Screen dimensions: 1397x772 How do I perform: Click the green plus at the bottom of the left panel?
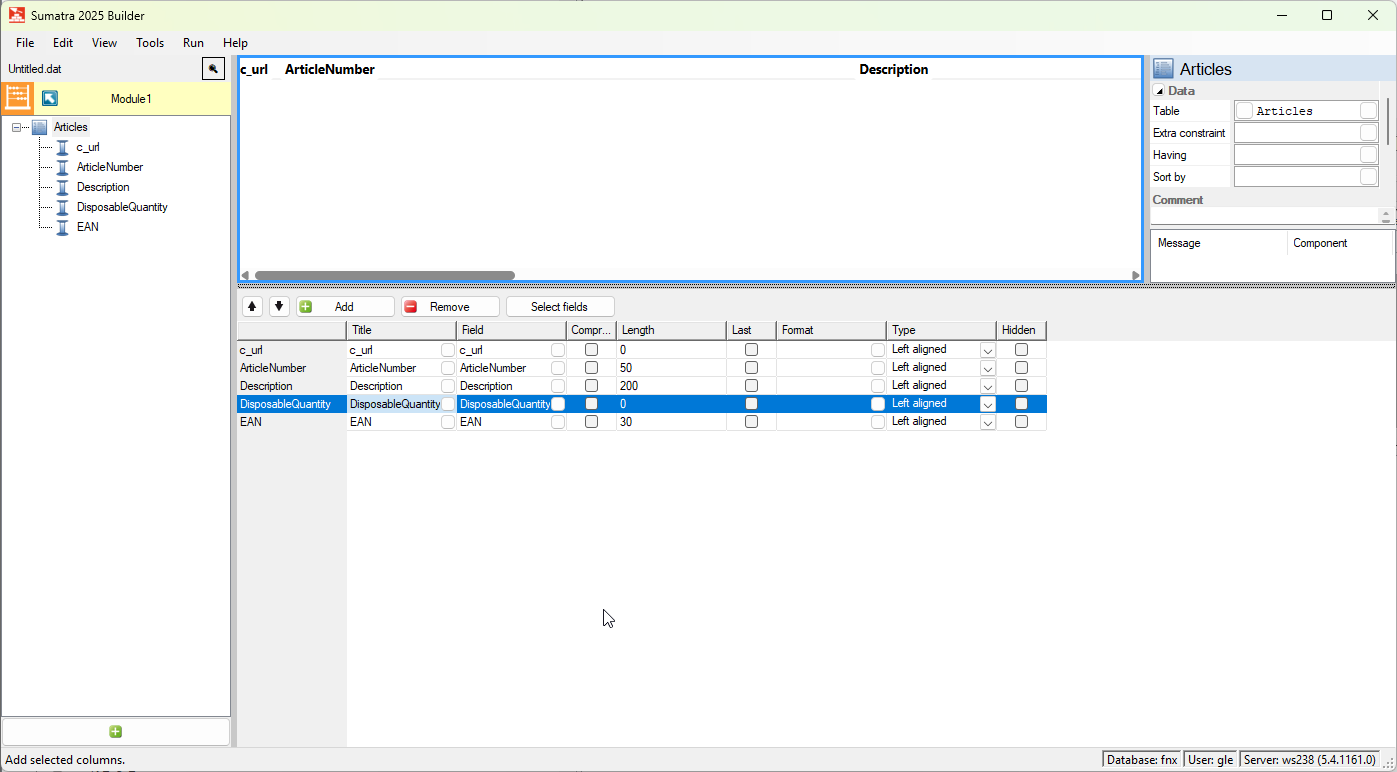click(116, 732)
